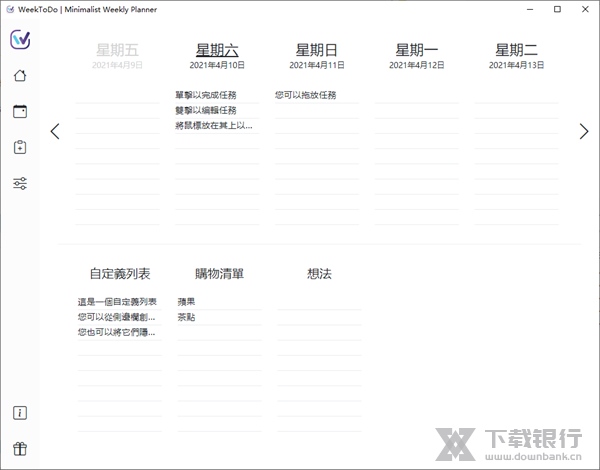Click task 您可以拖放任務
The image size is (600, 470).
point(305,95)
